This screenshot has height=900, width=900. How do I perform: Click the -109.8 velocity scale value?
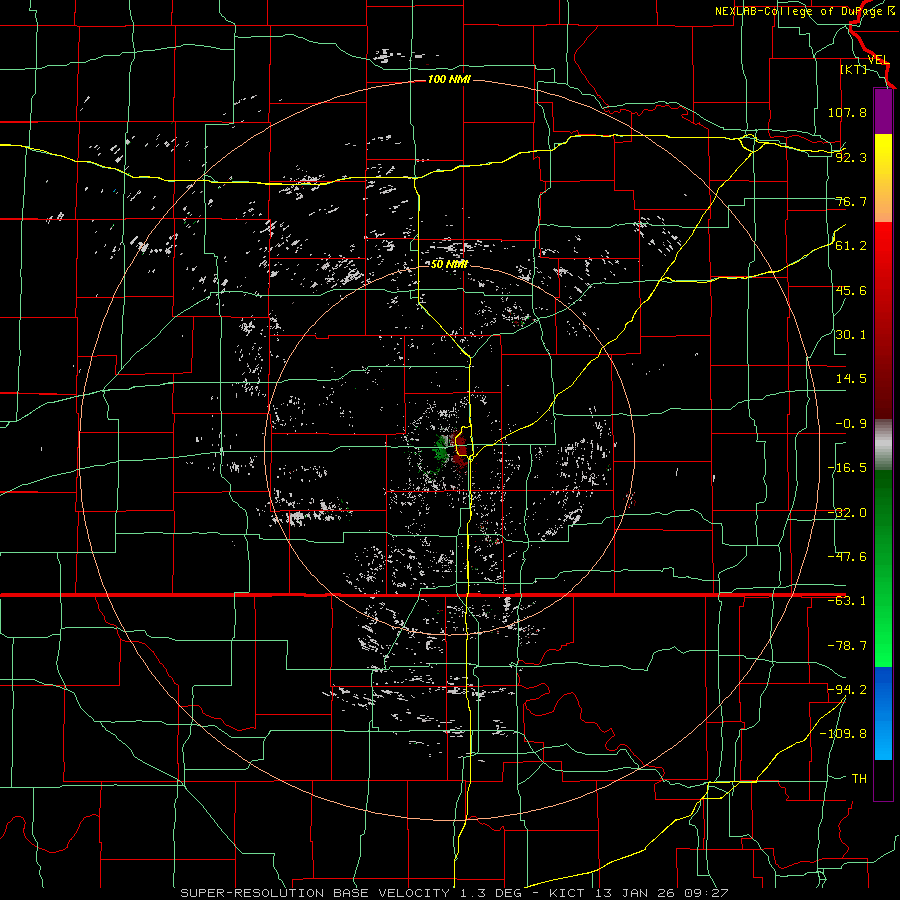843,734
